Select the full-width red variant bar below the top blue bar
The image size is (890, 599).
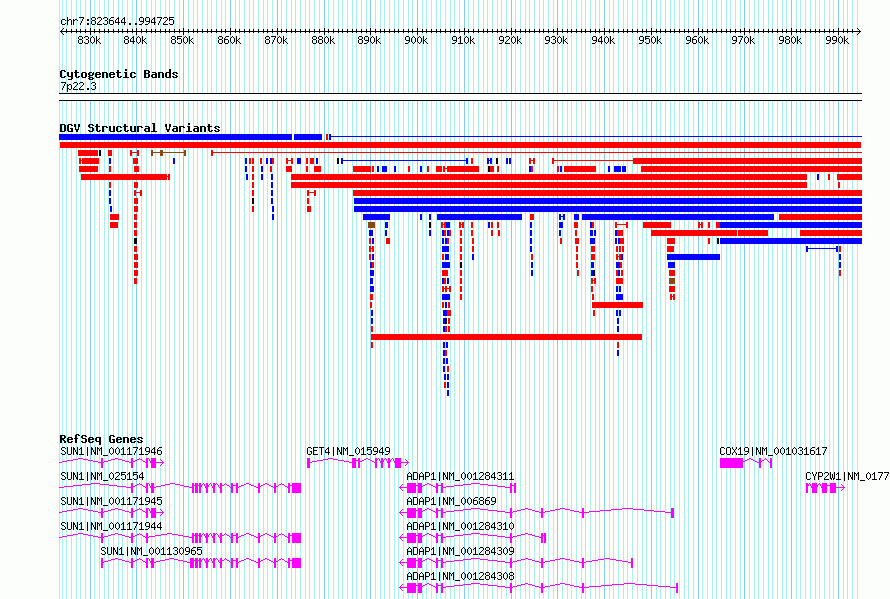460,145
